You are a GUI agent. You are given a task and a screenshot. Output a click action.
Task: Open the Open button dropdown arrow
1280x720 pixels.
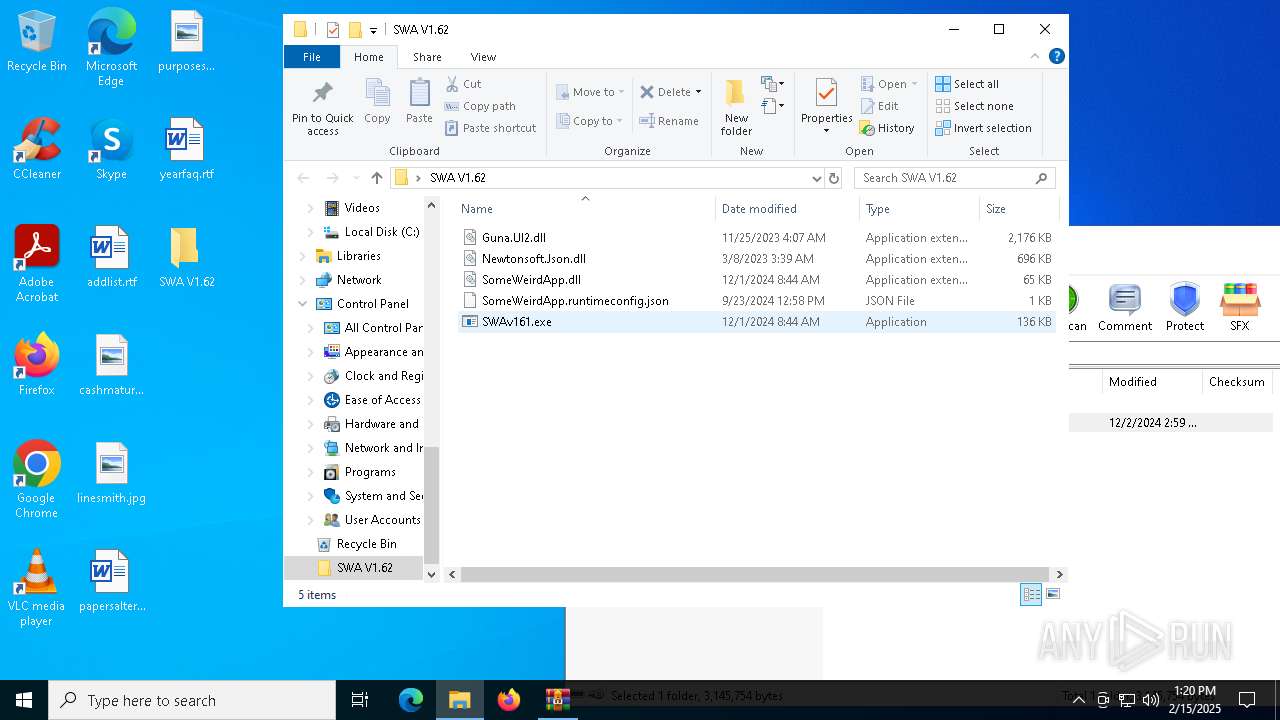914,84
